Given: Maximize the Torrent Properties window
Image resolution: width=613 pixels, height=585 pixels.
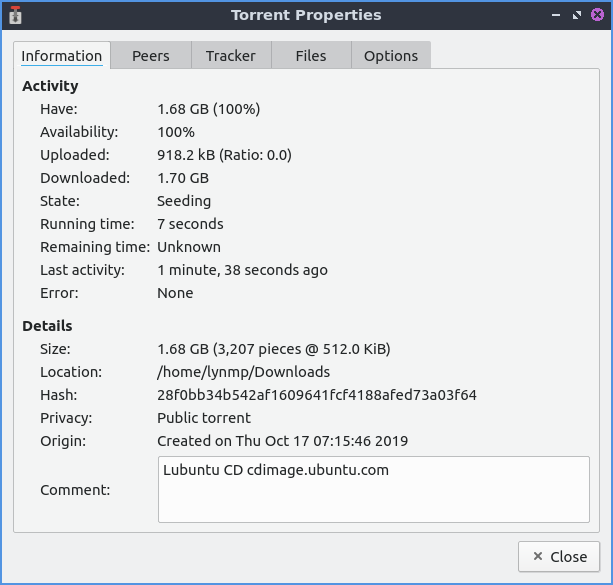Looking at the screenshot, I should [577, 15].
